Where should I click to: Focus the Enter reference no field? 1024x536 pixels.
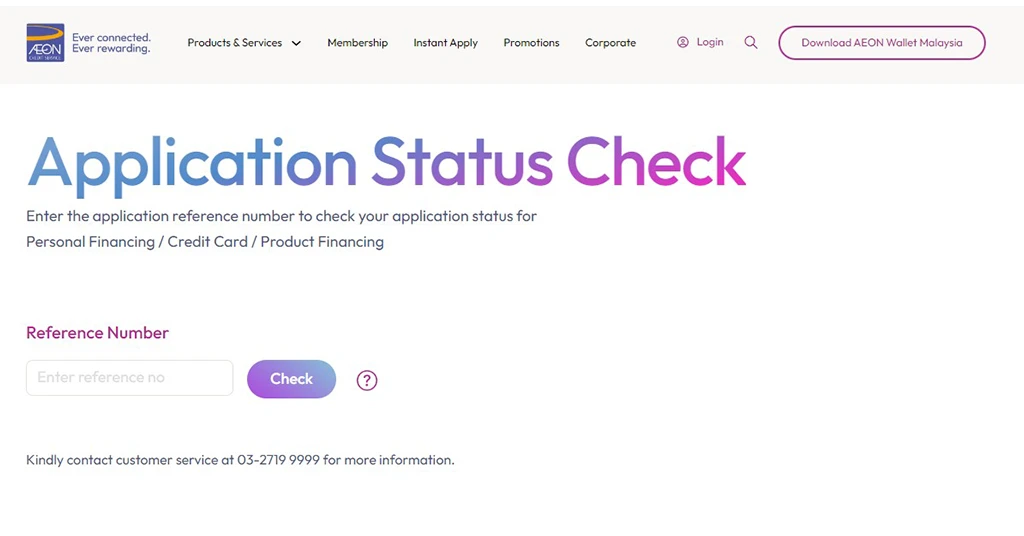coord(129,377)
